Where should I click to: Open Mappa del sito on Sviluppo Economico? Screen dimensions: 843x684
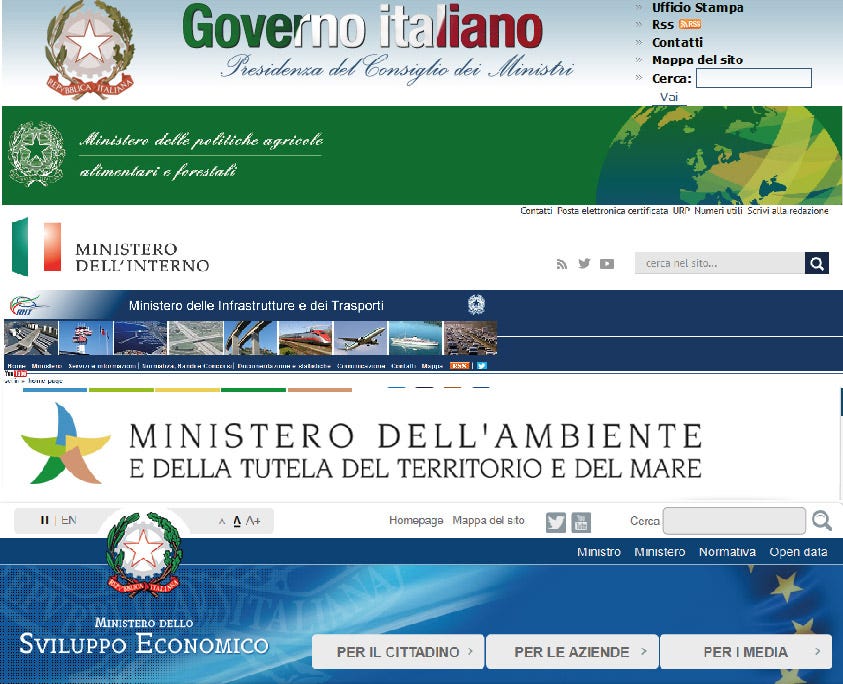[x=488, y=520]
